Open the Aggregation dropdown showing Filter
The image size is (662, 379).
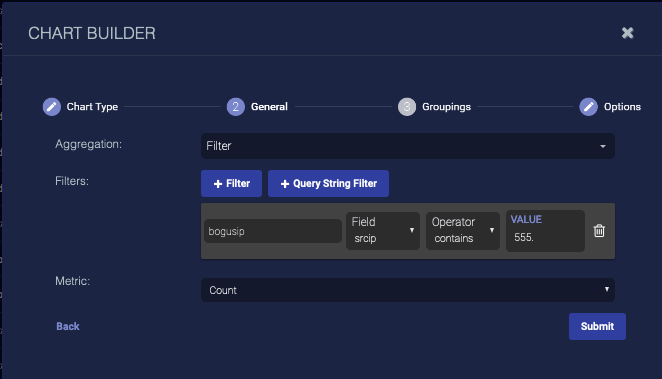click(408, 146)
